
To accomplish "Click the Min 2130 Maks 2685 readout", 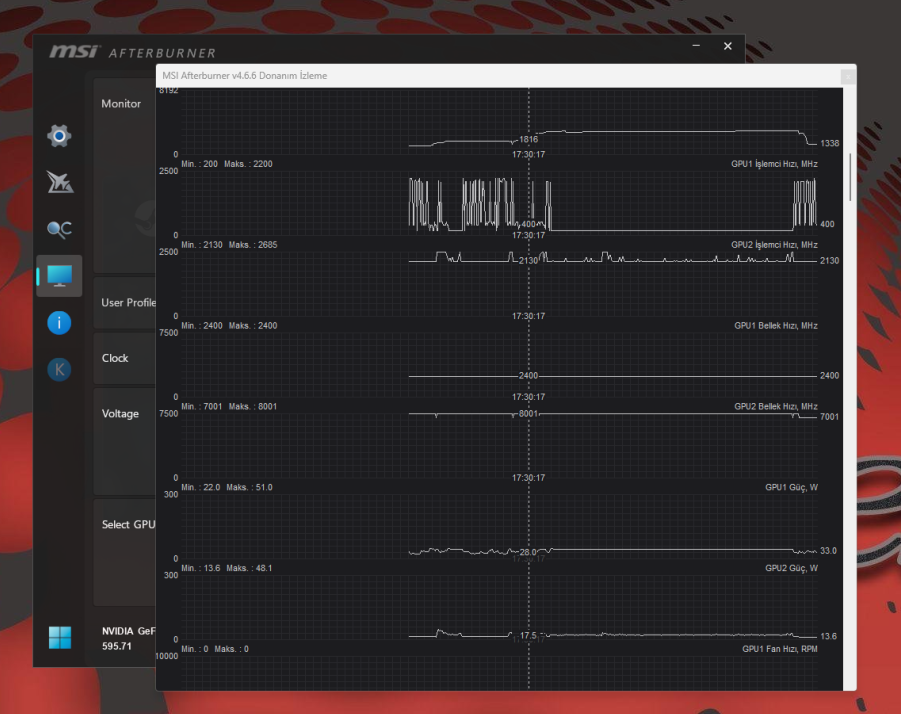I will [x=229, y=245].
